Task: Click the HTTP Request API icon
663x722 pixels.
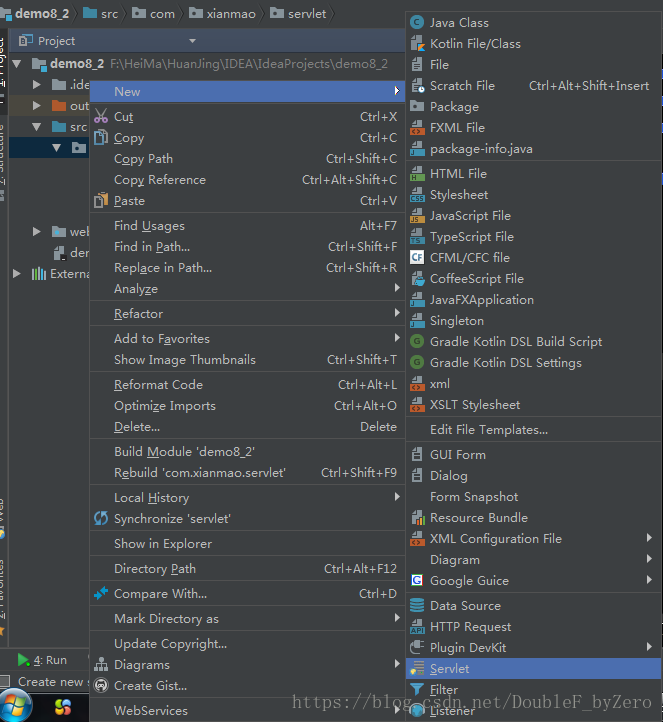Action: [417, 627]
